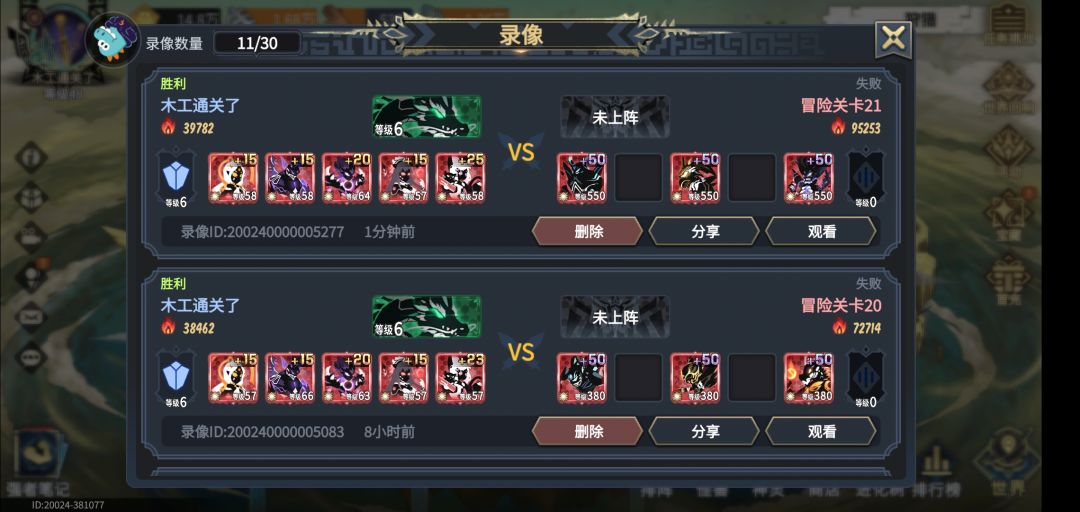Tap dark shield level 0 in first replay
Screen dimensions: 1080x512
coord(866,178)
